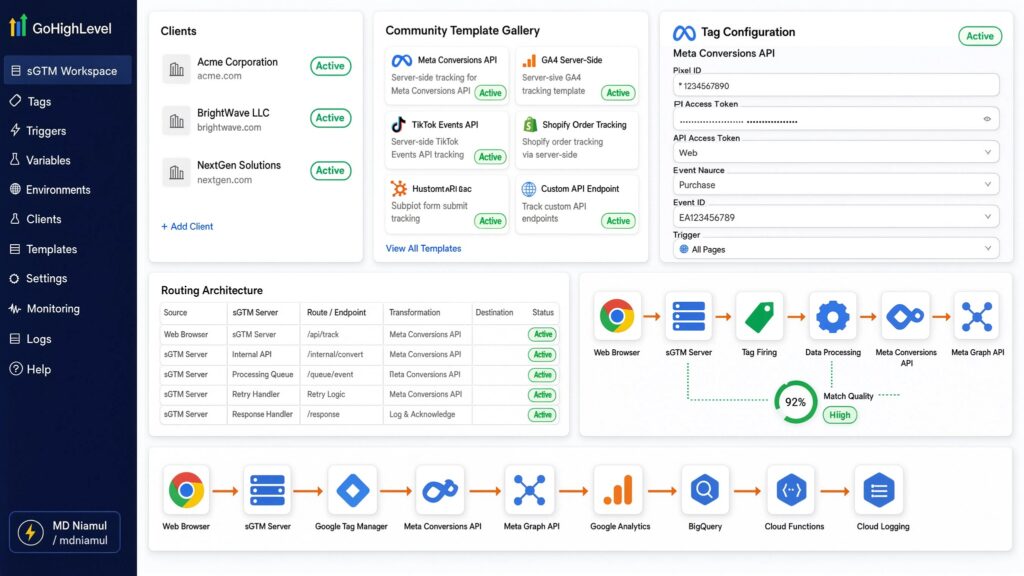Click Shopify Order Tracking bag icon
The height and width of the screenshot is (576, 1024).
click(530, 124)
